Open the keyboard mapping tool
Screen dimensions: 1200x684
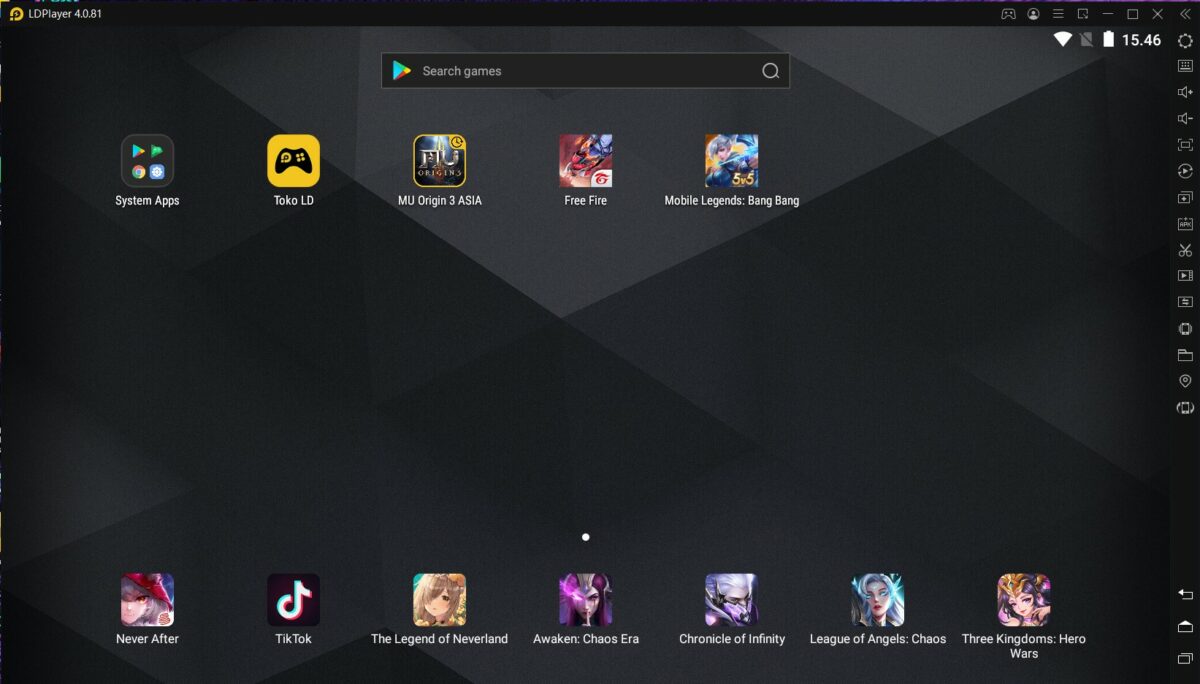[x=1185, y=66]
